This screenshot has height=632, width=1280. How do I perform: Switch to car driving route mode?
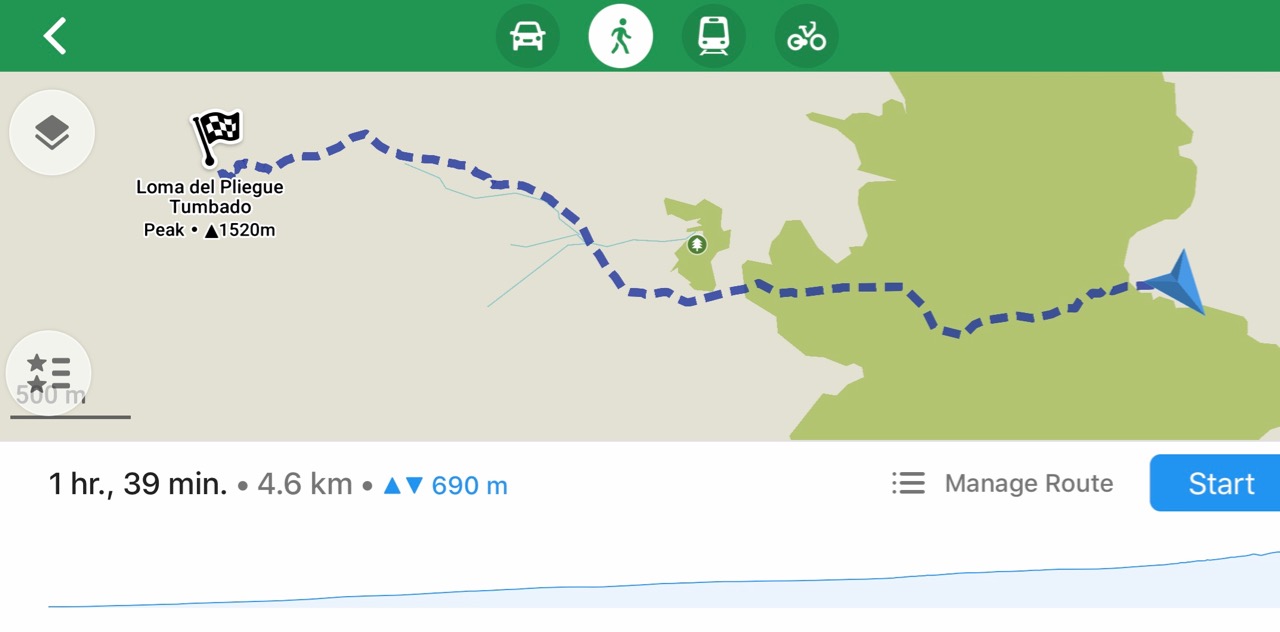pos(527,36)
